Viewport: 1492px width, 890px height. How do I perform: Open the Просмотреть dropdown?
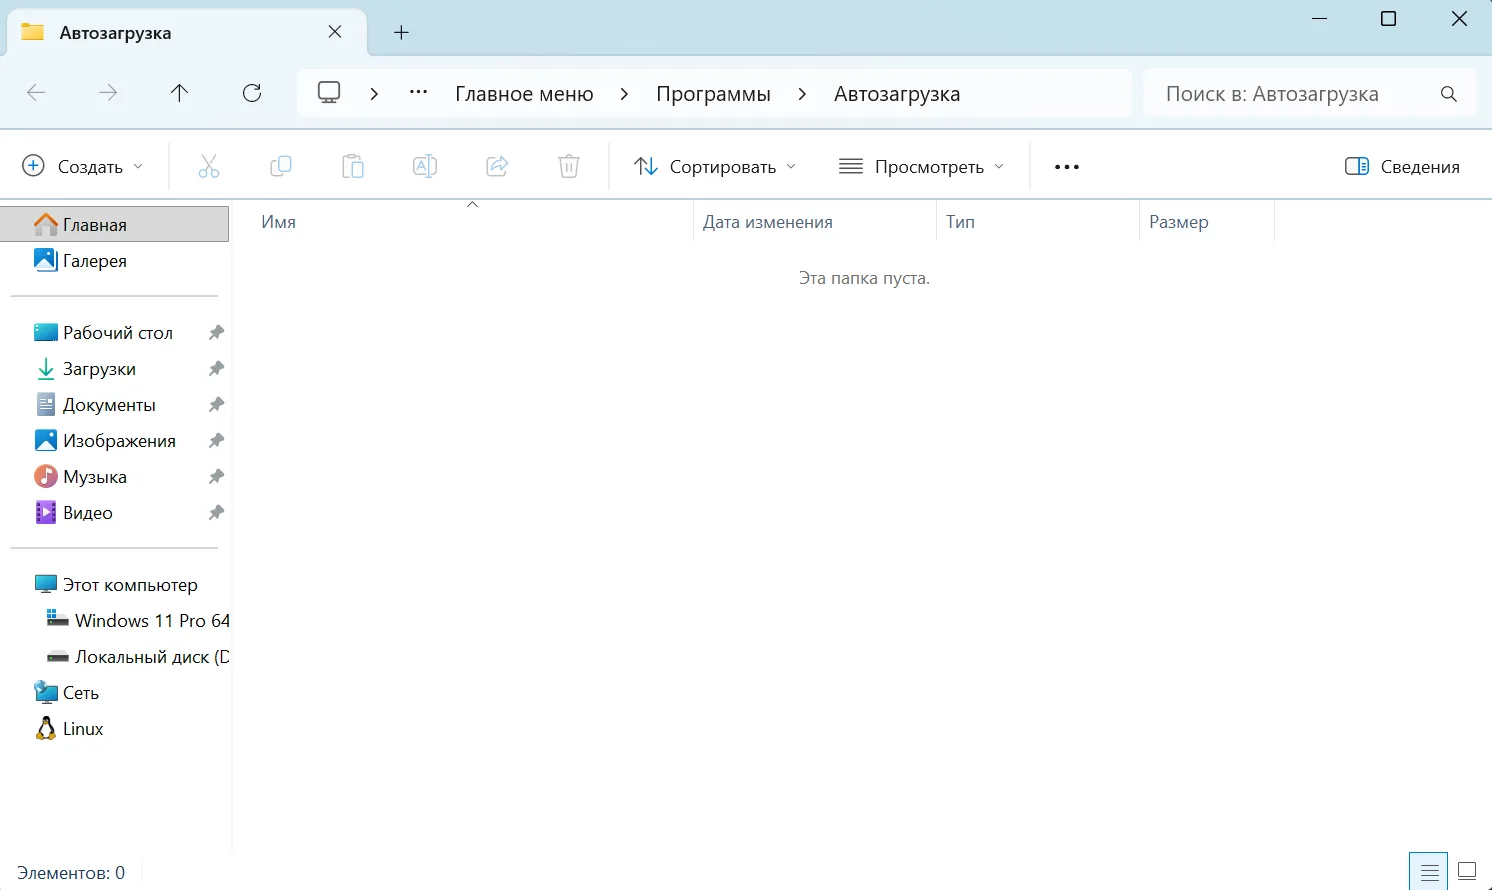(x=922, y=167)
